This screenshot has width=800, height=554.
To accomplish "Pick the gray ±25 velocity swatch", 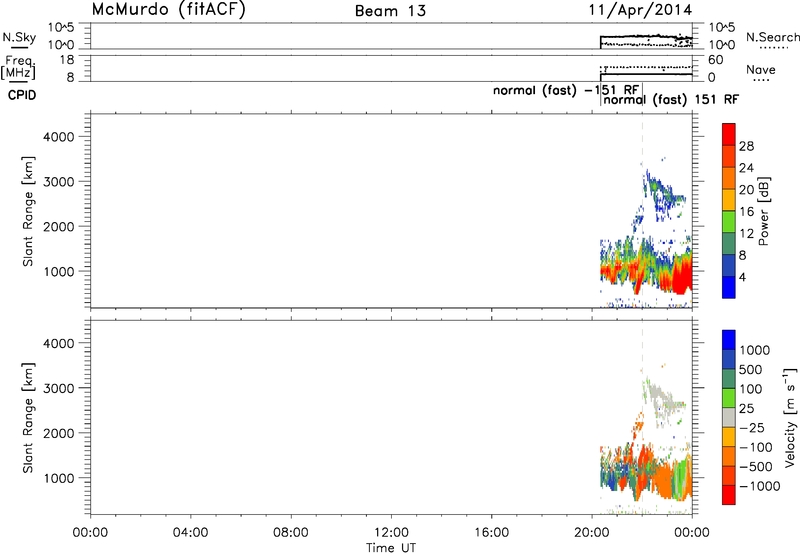I will [729, 418].
